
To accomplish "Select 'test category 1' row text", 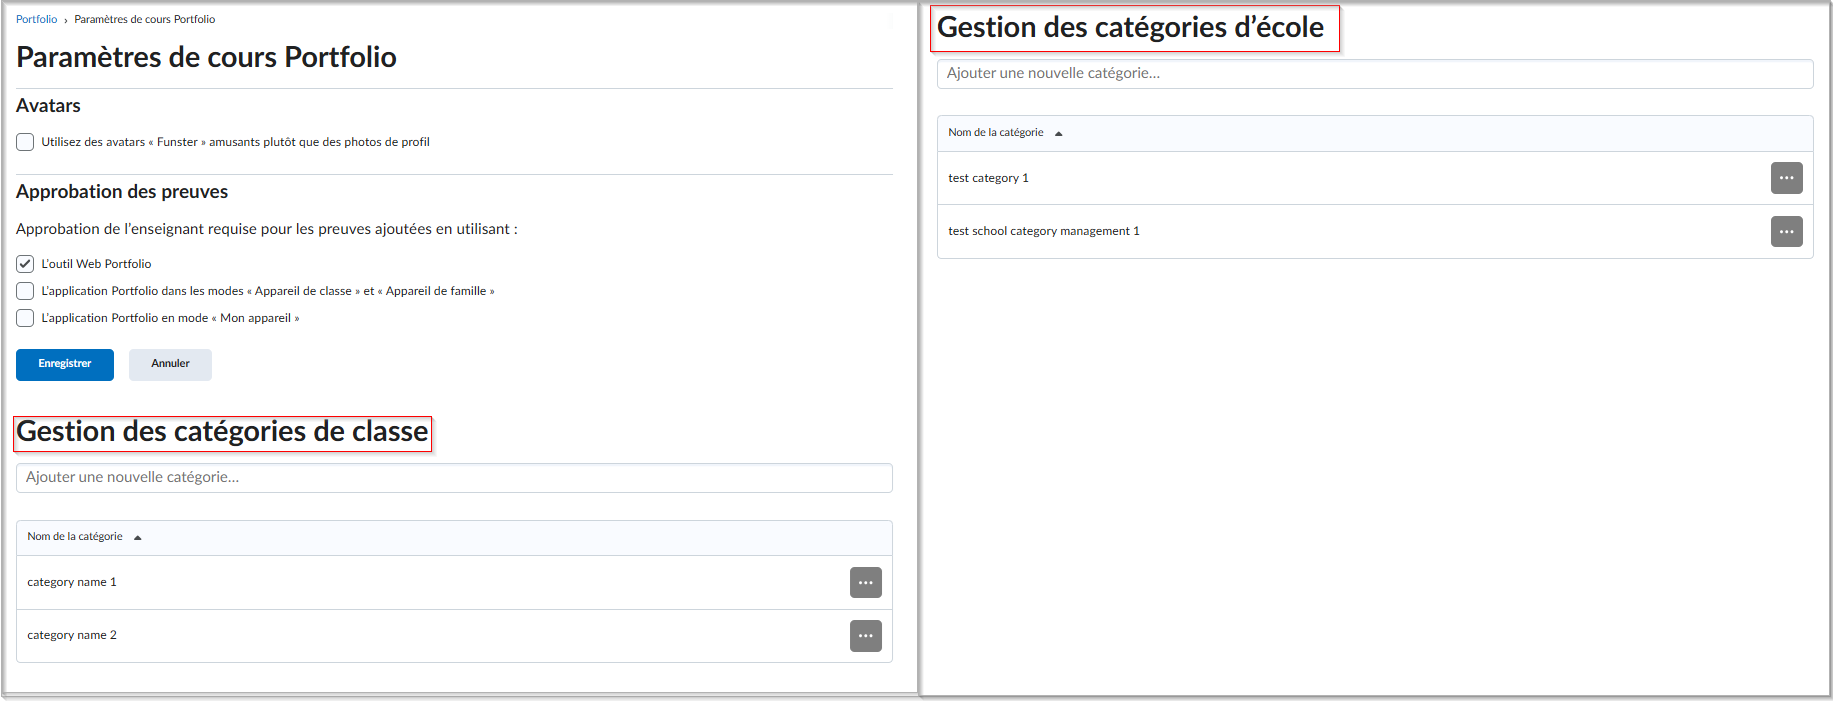I will (988, 178).
